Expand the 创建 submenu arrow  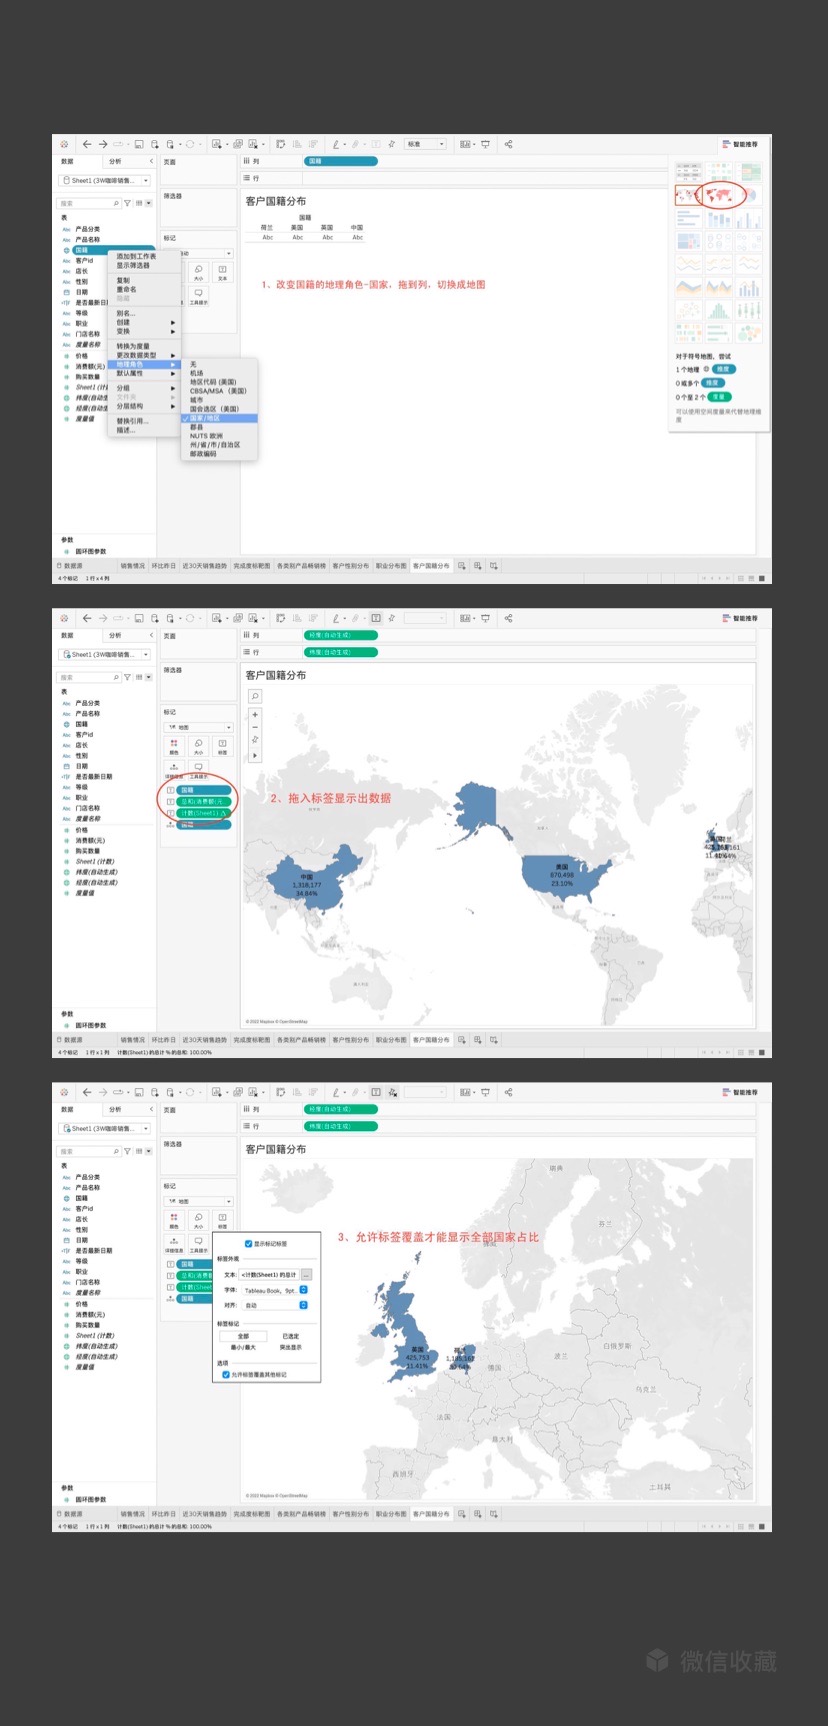click(173, 323)
